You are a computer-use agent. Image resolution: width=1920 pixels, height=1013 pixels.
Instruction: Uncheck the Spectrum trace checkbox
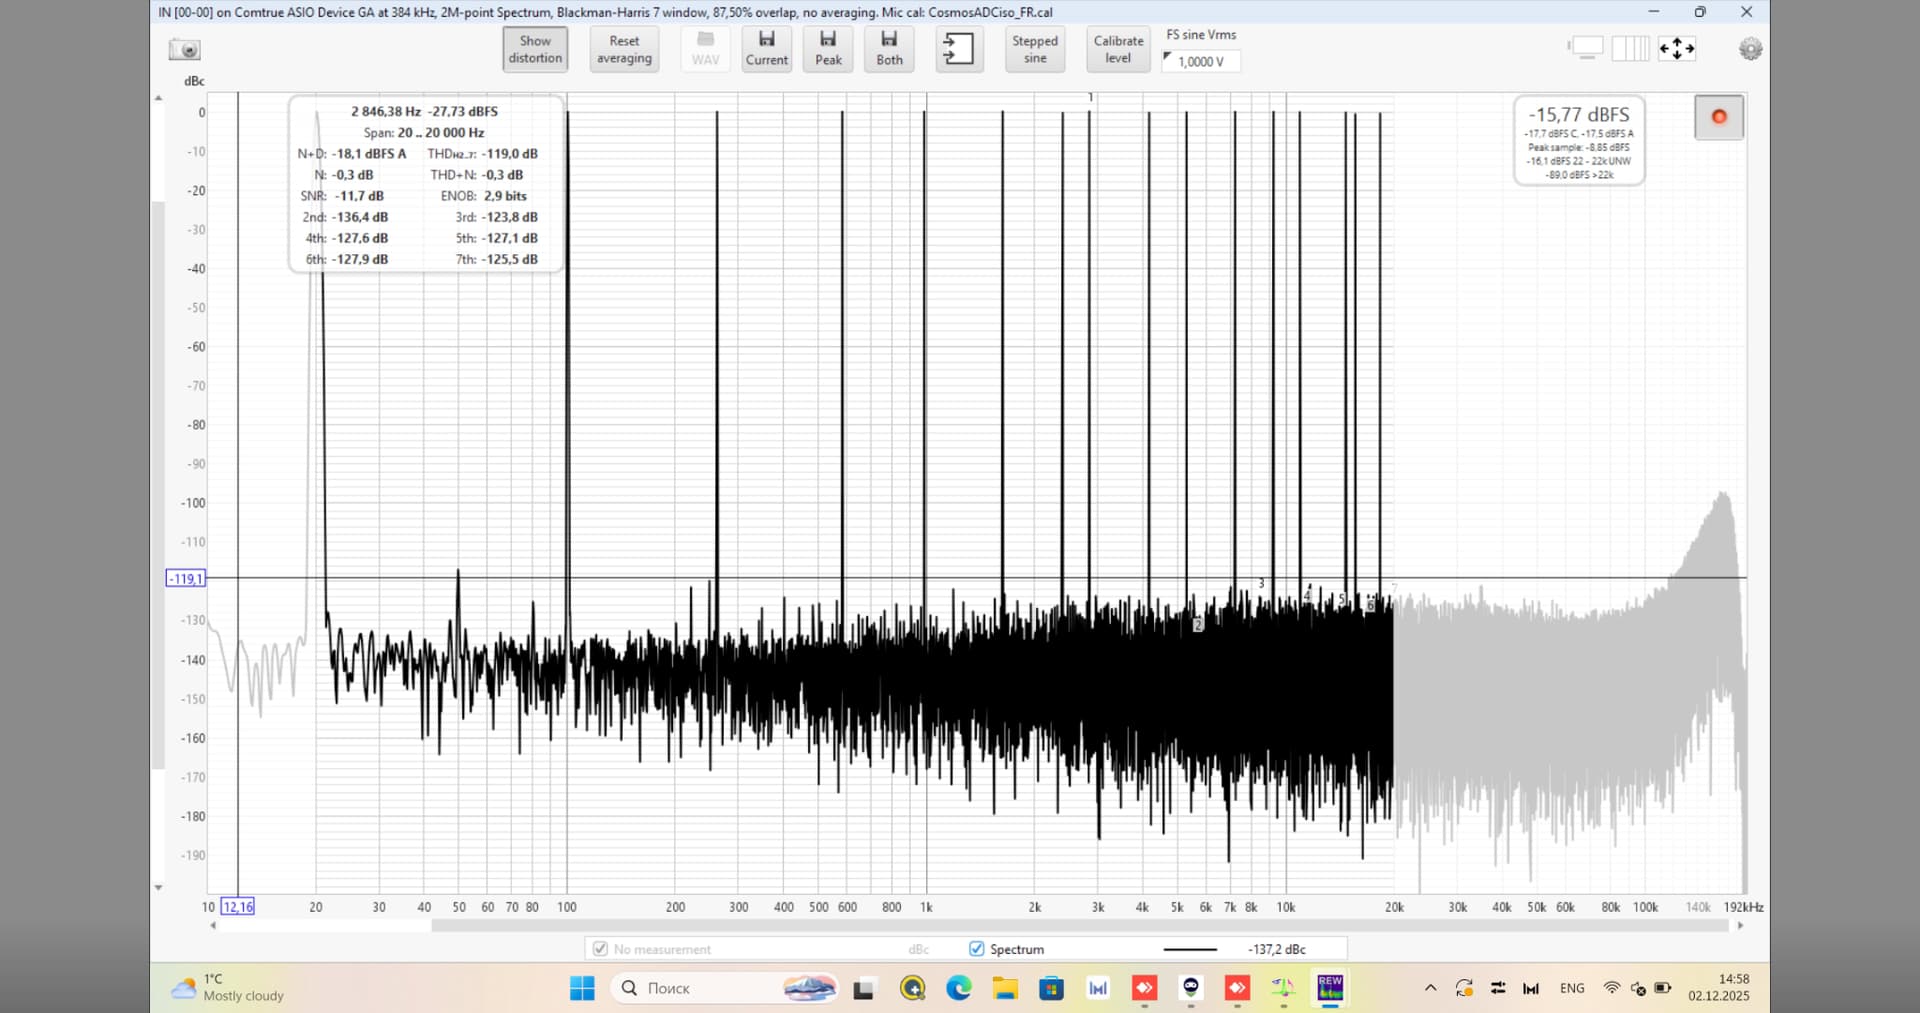[x=977, y=949]
